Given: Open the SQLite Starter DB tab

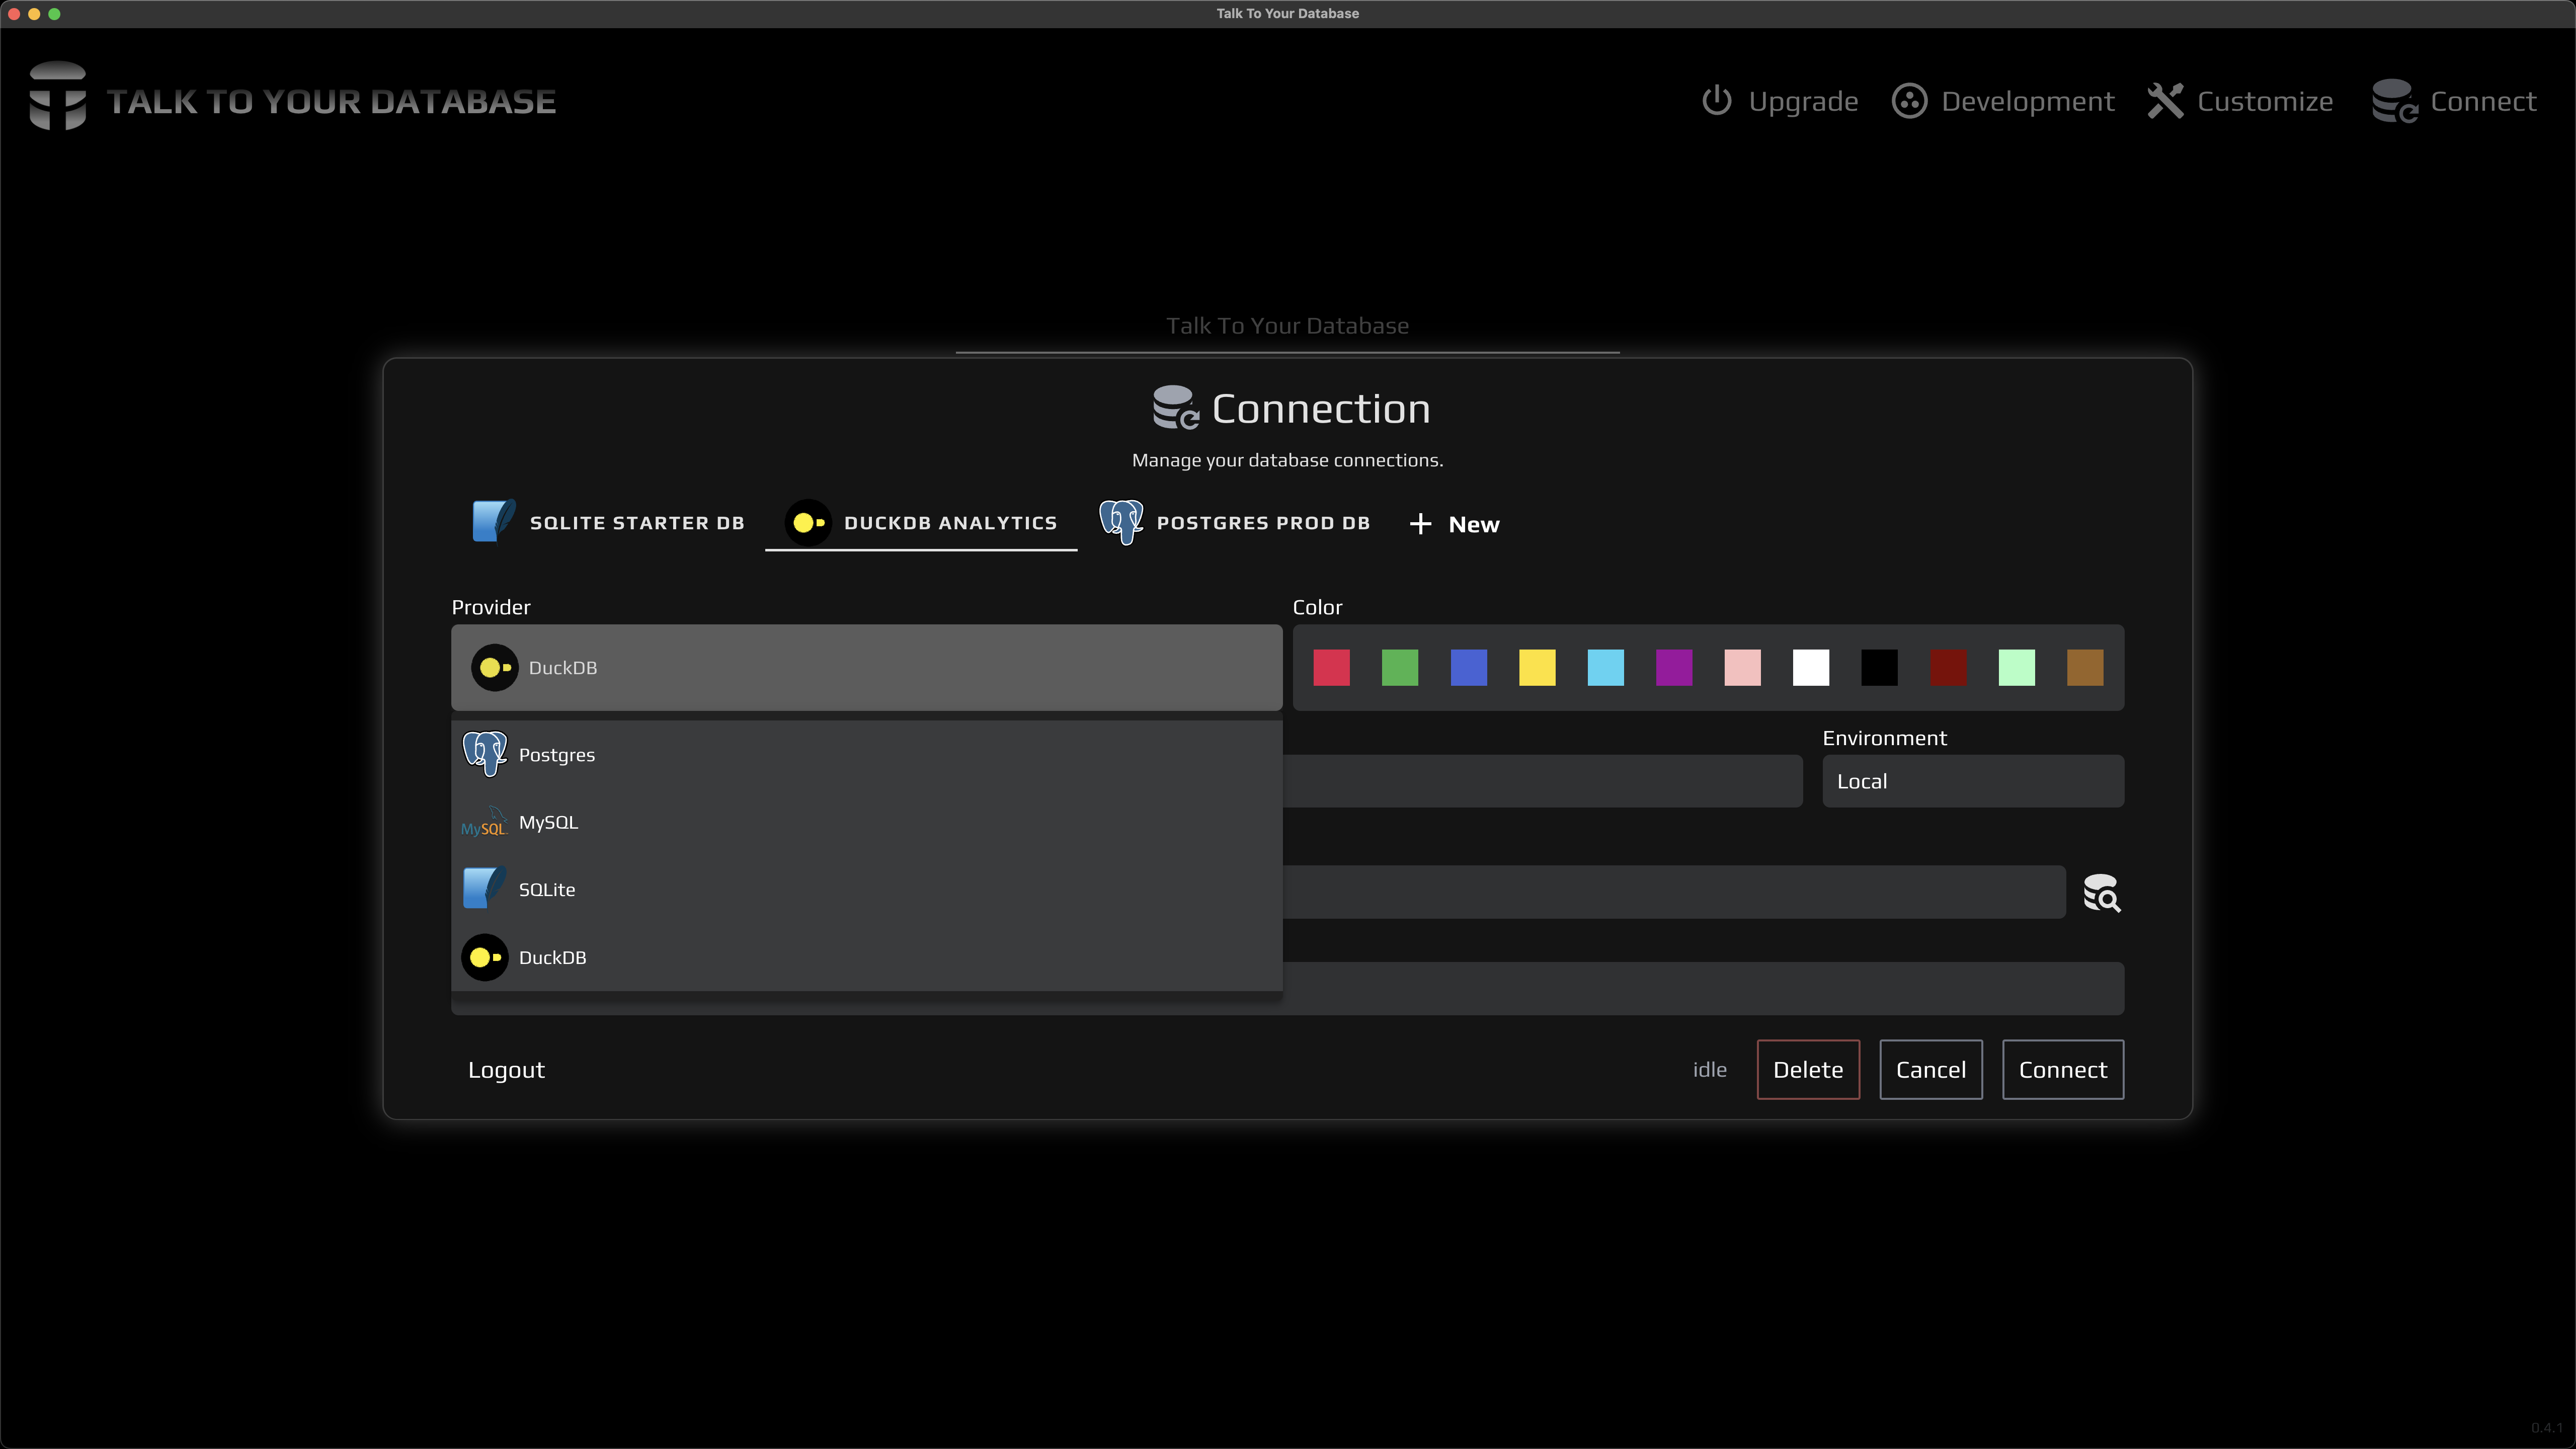Looking at the screenshot, I should (x=608, y=523).
